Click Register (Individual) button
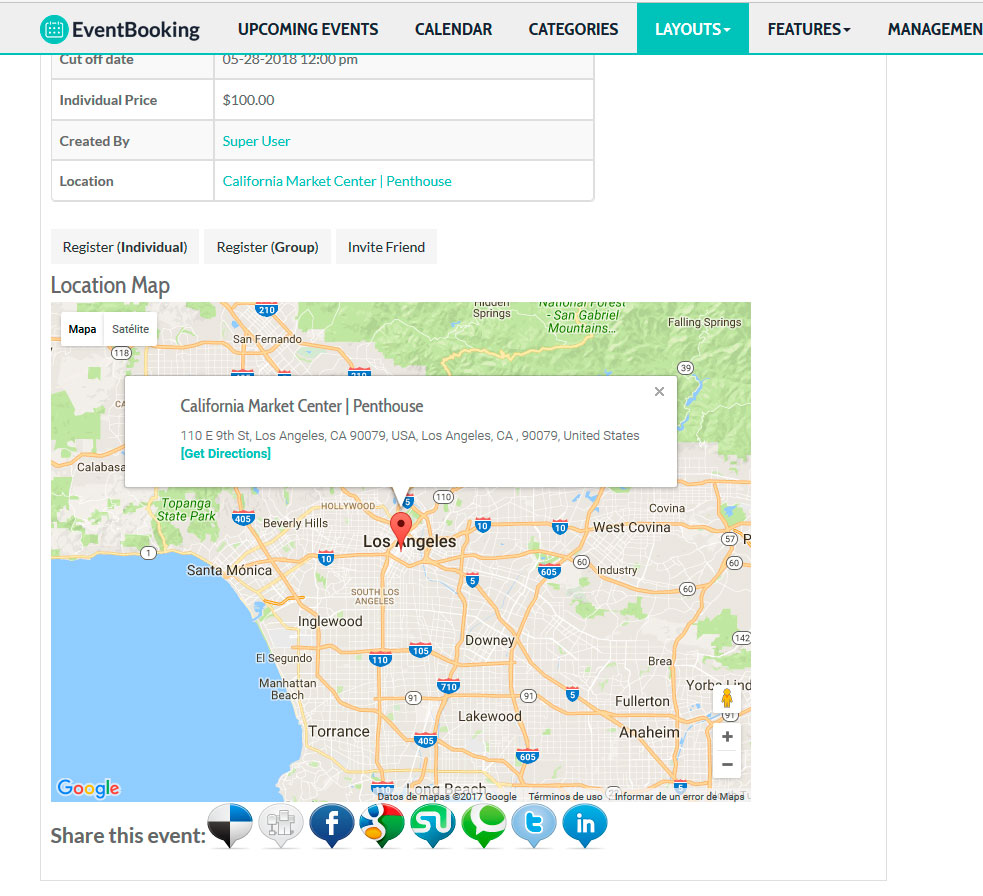 tap(125, 247)
